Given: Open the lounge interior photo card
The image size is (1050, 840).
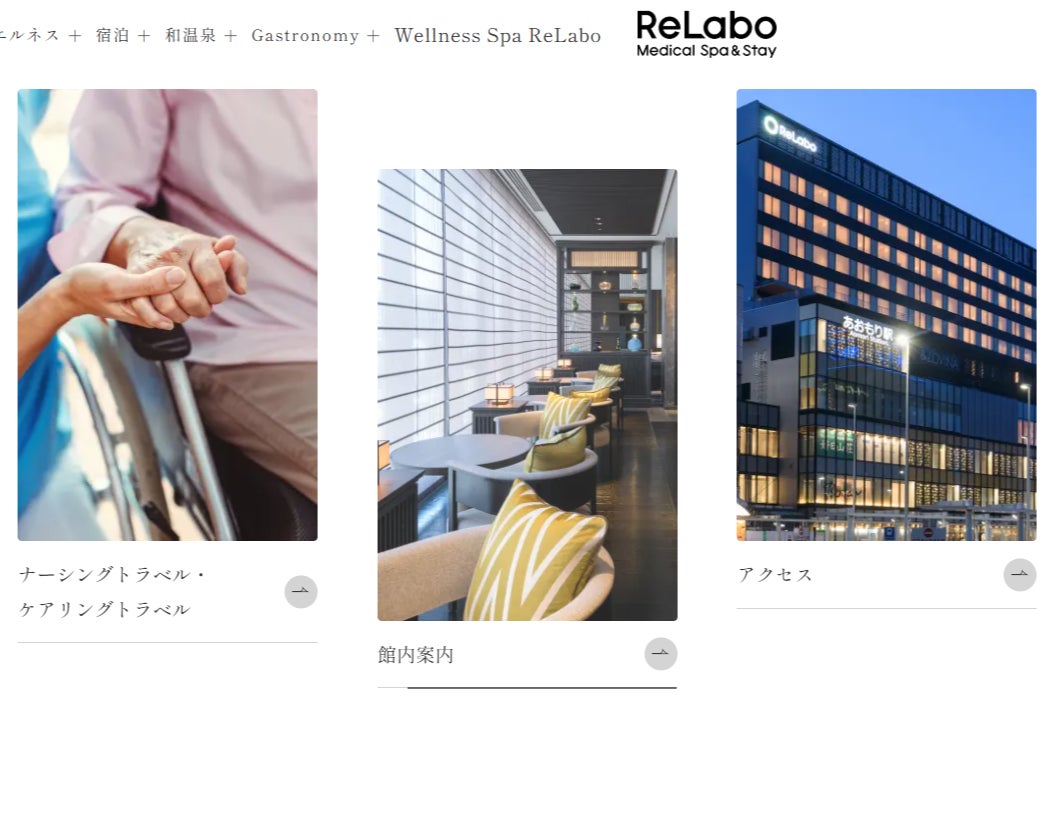Looking at the screenshot, I should [527, 395].
